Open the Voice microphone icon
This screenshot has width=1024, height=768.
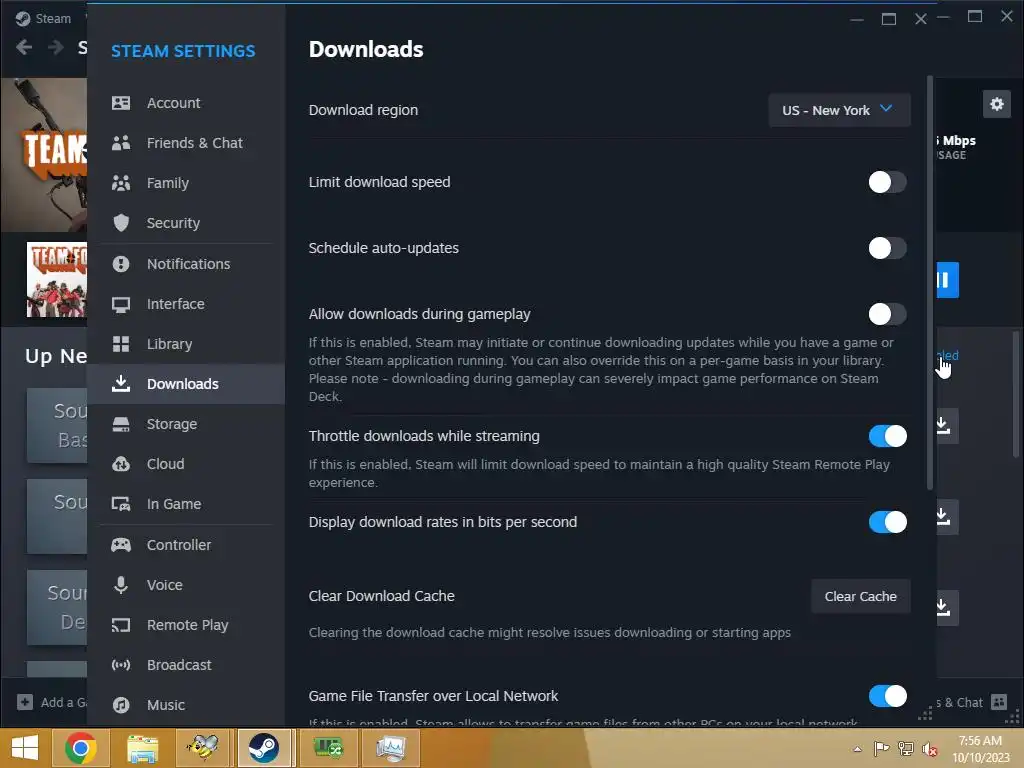(121, 584)
